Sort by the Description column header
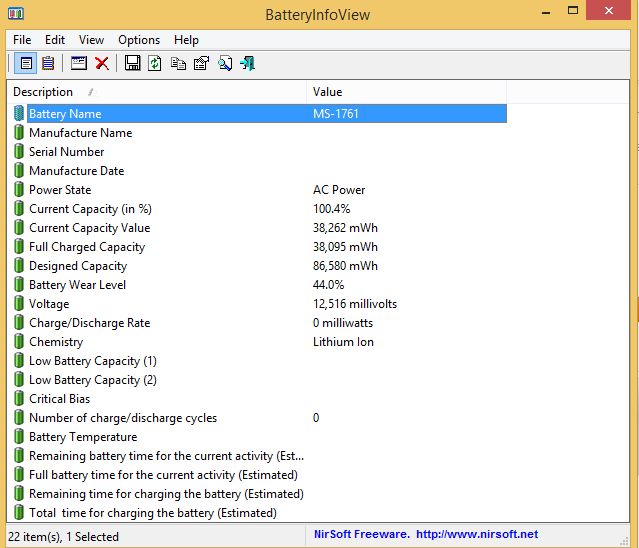The width and height of the screenshot is (639, 548). (x=43, y=92)
